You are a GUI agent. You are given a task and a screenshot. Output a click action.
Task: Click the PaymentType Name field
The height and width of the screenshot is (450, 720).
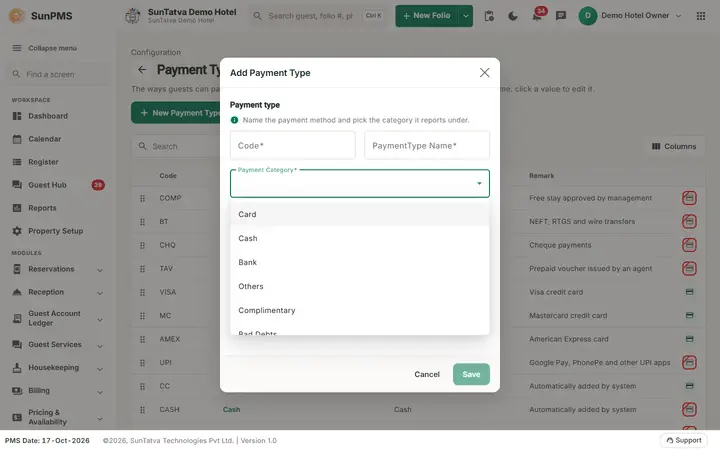(427, 146)
